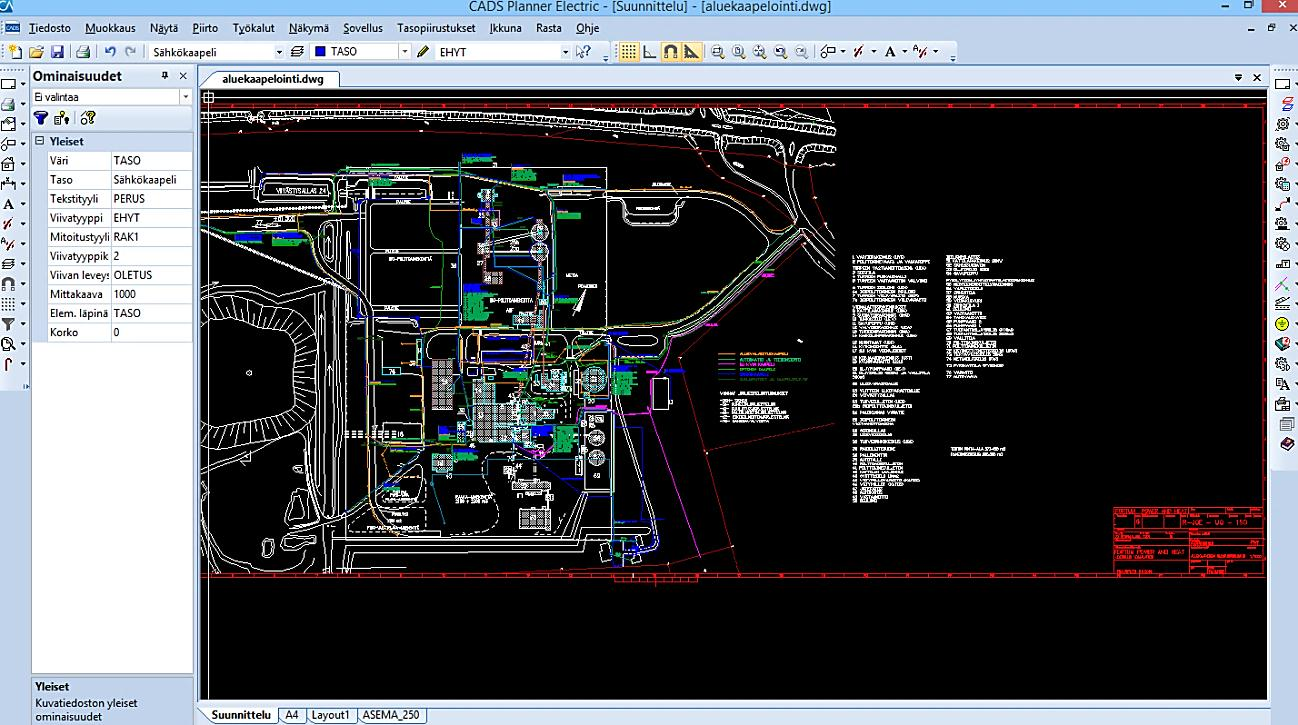This screenshot has width=1298, height=725.
Task: Click the Viivan leveys value OLETUS
Action: (151, 275)
